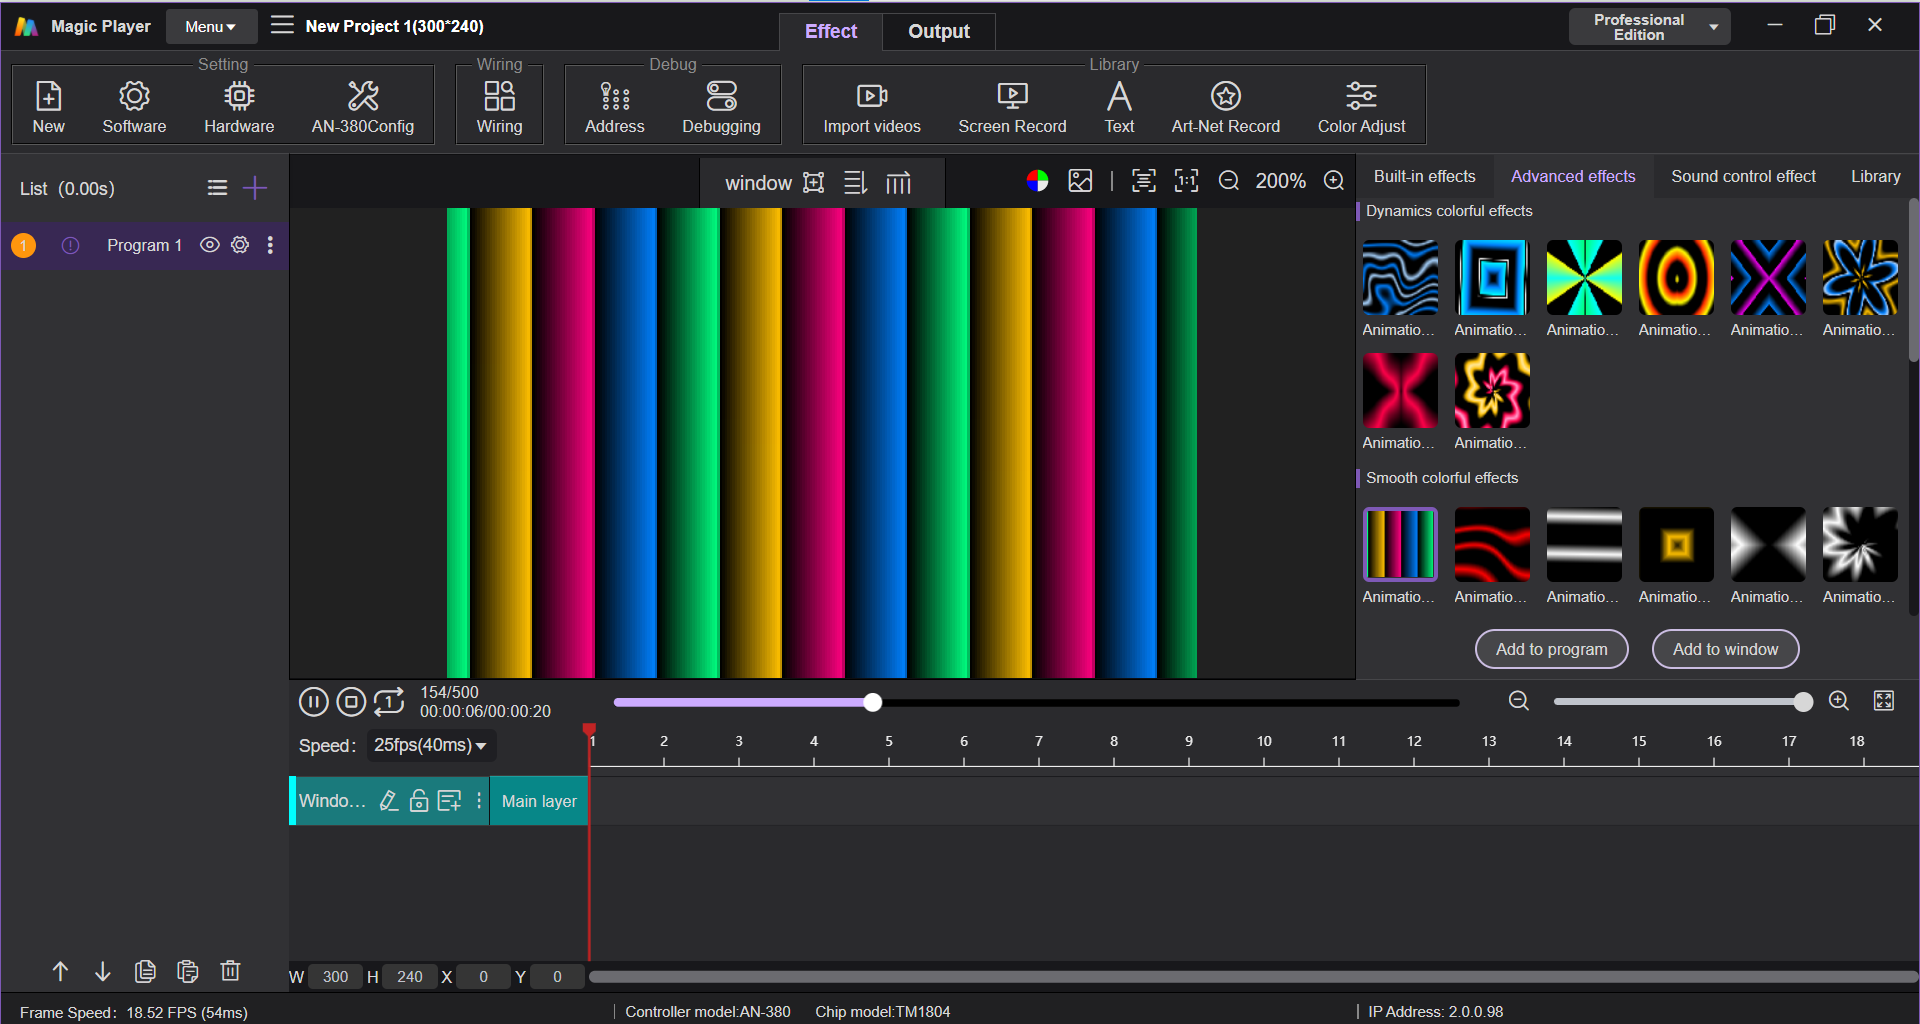Click Add to window button
This screenshot has height=1024, width=1920.
point(1725,649)
